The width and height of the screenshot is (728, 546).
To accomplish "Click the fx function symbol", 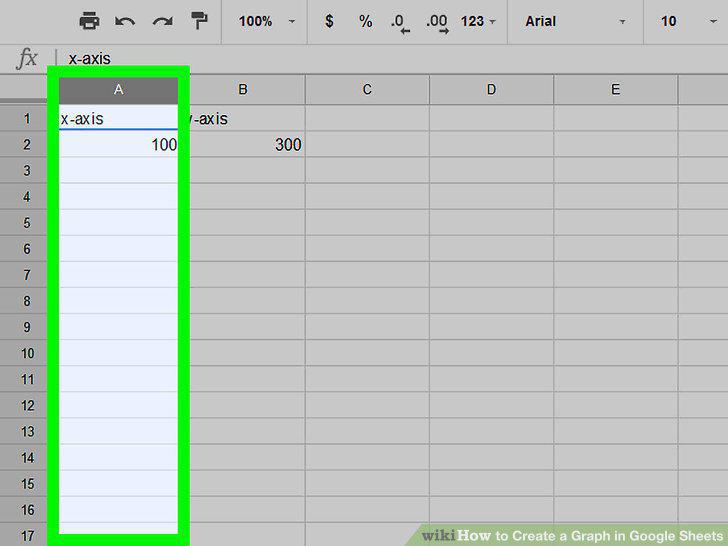I will [26, 58].
